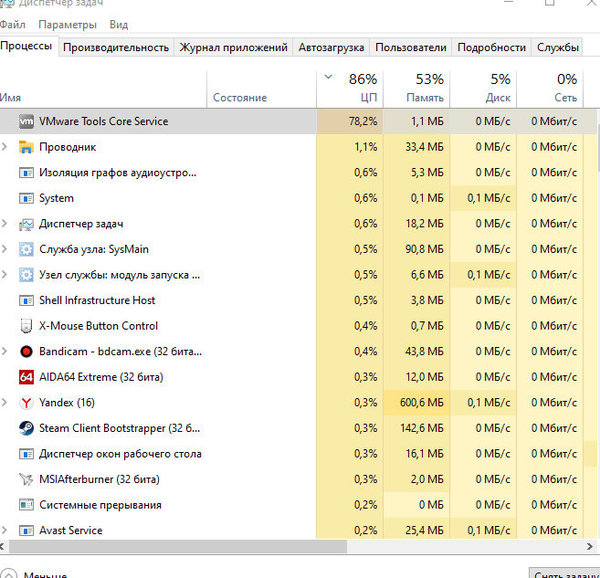This screenshot has width=600, height=578.
Task: Click the horizontal scrollbar right arrow
Action: (x=590, y=547)
